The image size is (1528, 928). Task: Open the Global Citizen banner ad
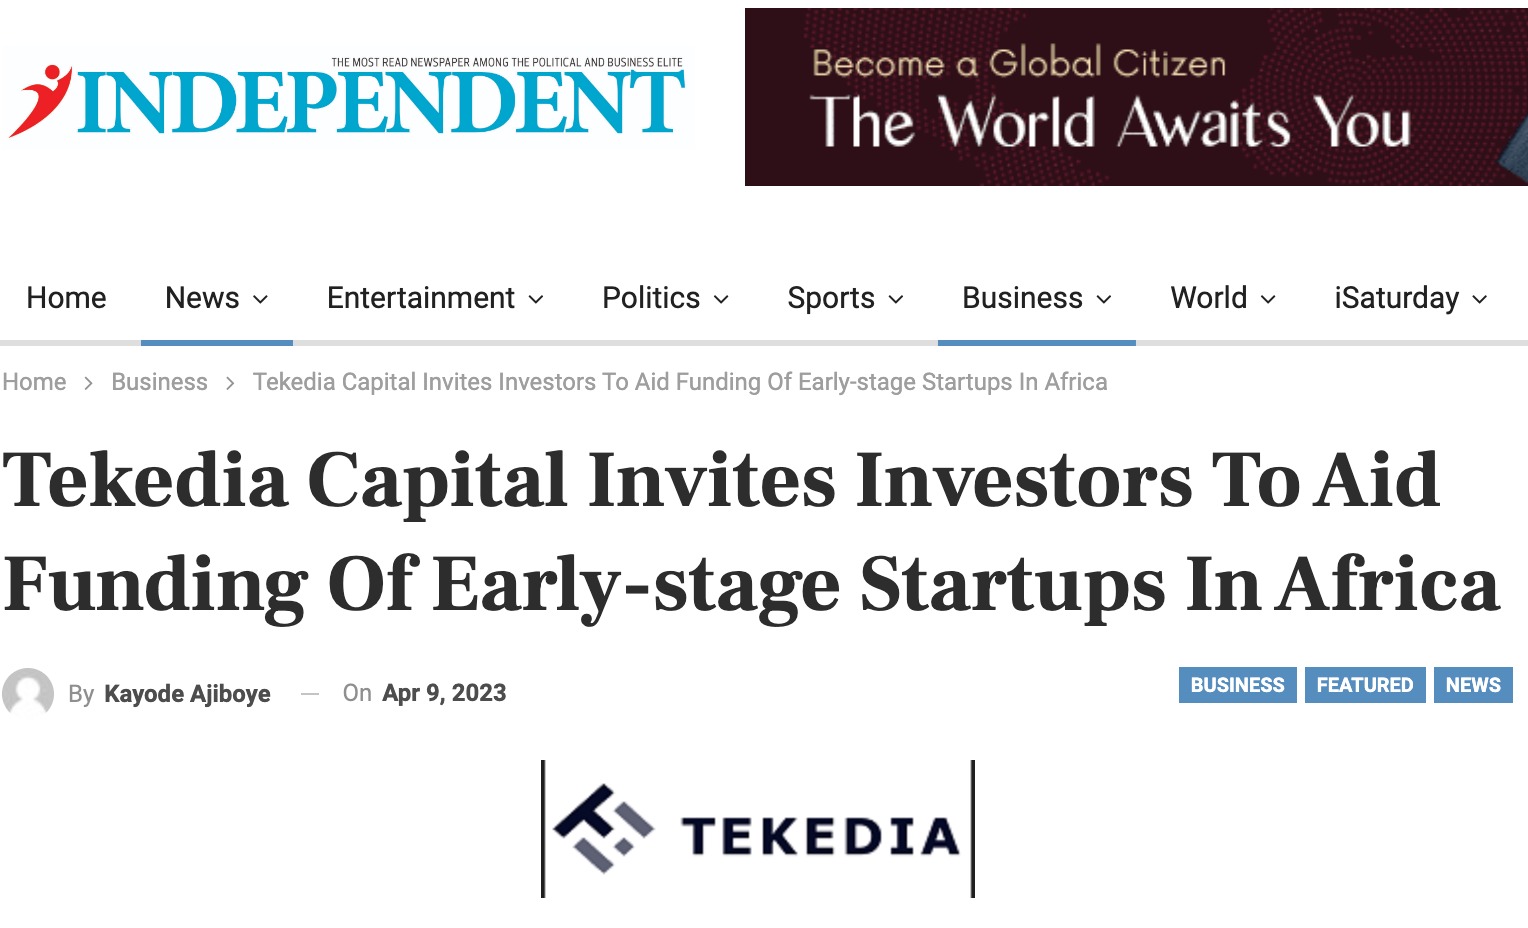1135,97
